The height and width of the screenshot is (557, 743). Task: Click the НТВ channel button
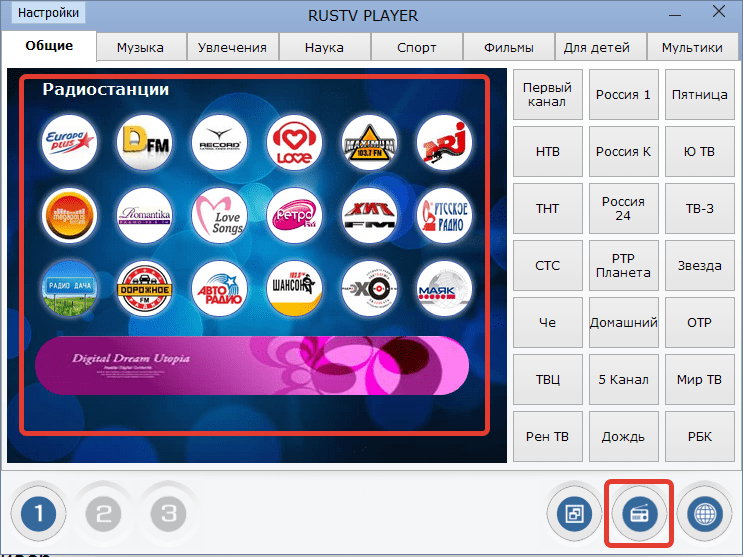point(547,151)
